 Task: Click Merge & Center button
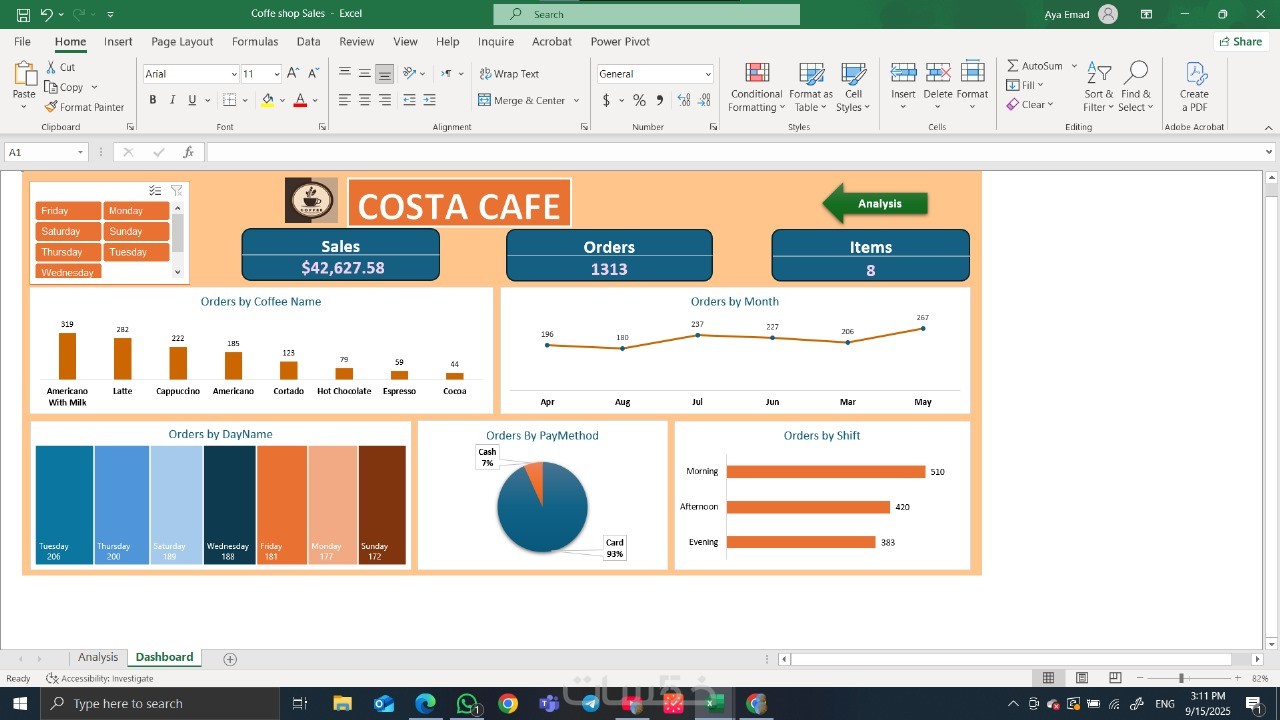pos(522,100)
